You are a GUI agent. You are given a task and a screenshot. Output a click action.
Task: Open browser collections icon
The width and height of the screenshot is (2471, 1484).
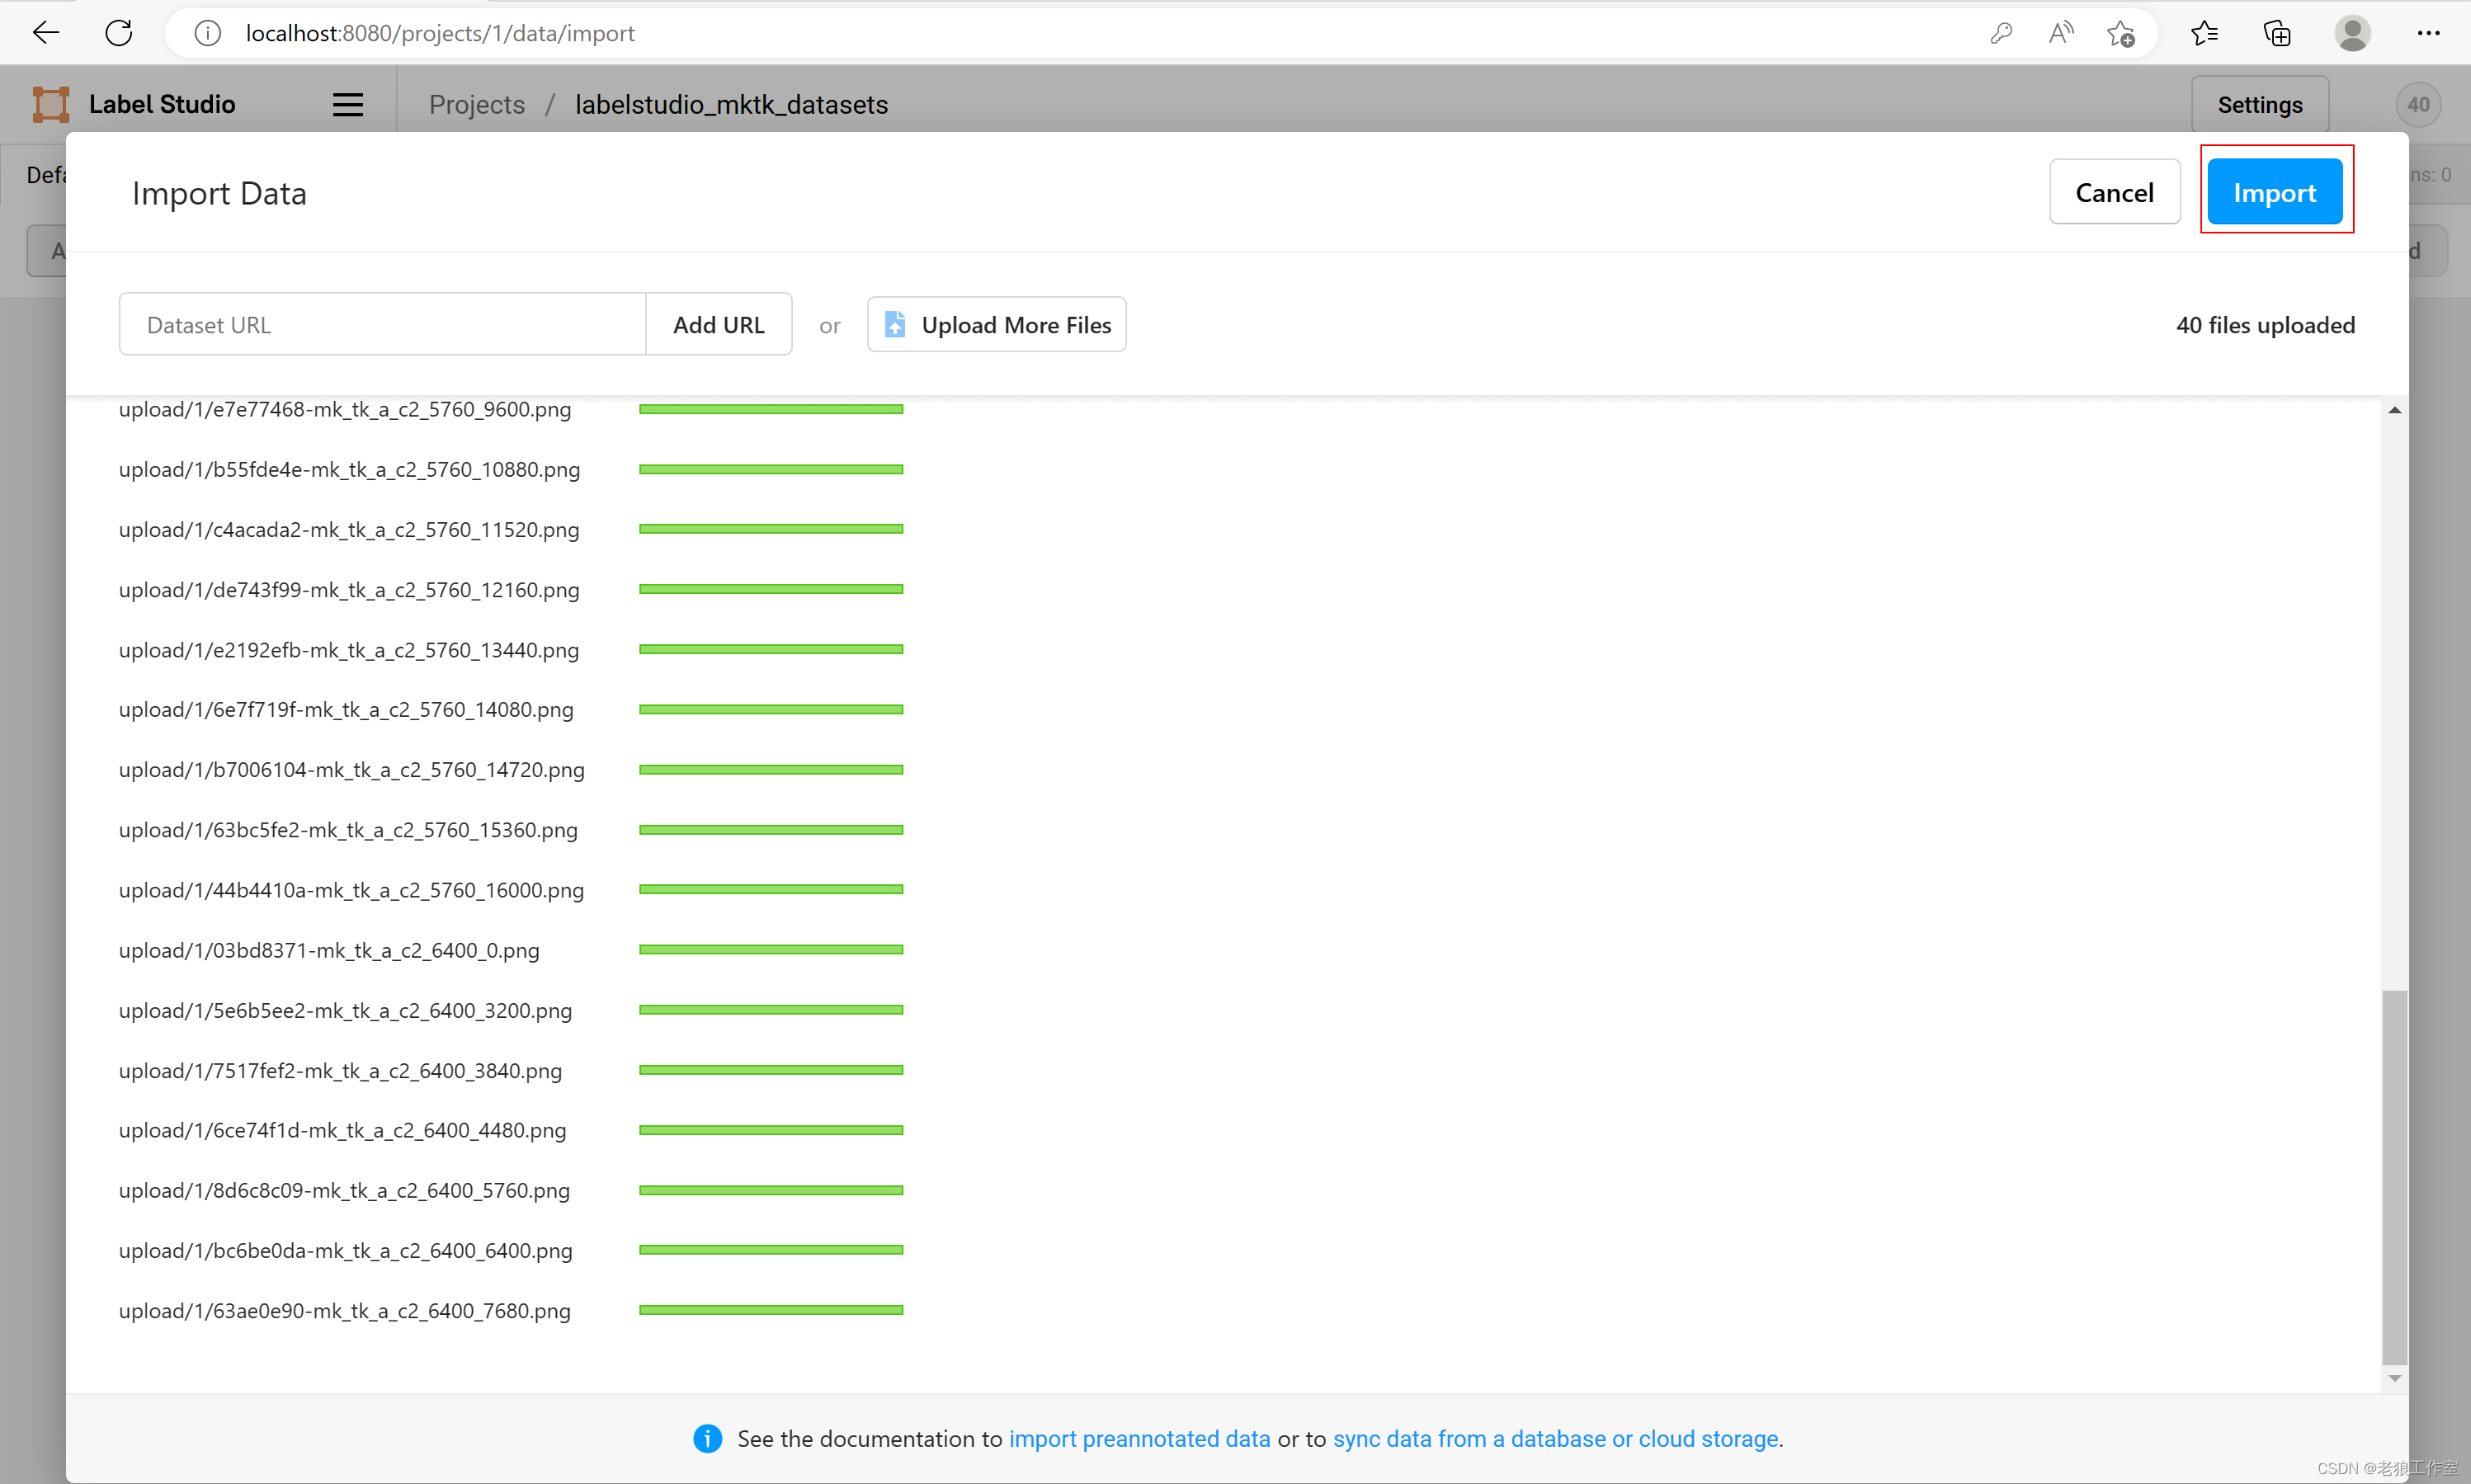pos(2277,33)
